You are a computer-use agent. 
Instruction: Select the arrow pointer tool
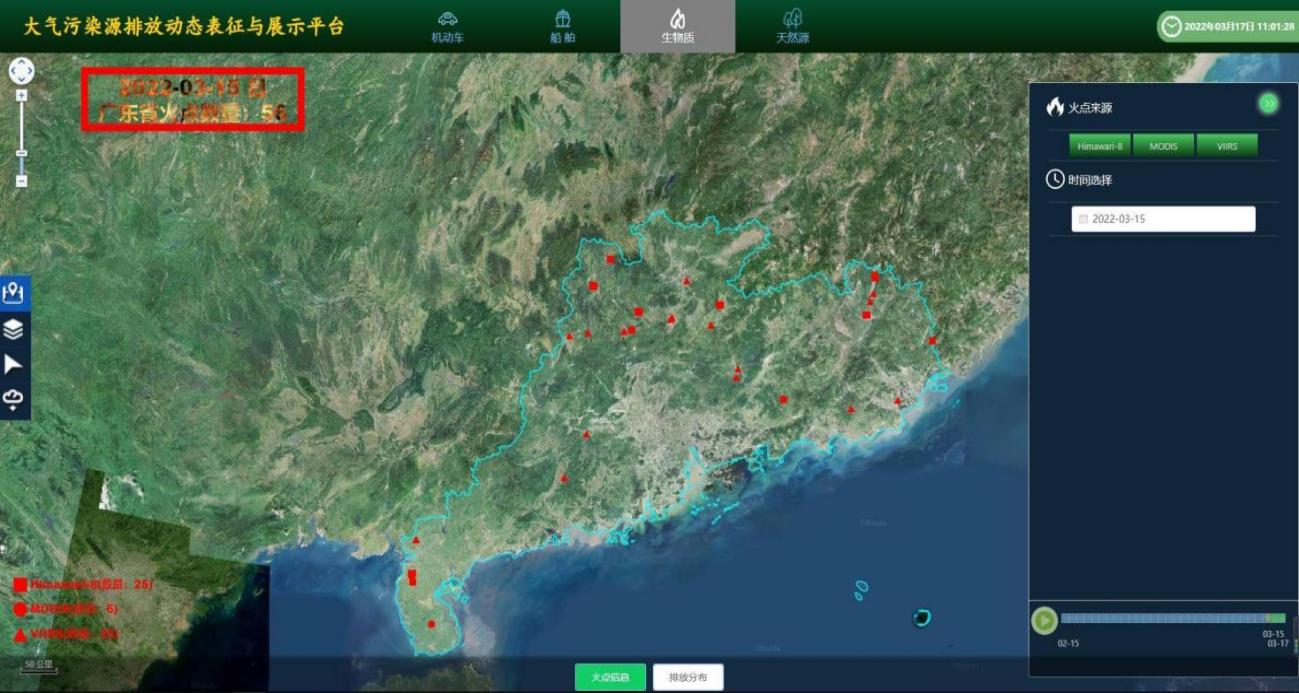14,364
